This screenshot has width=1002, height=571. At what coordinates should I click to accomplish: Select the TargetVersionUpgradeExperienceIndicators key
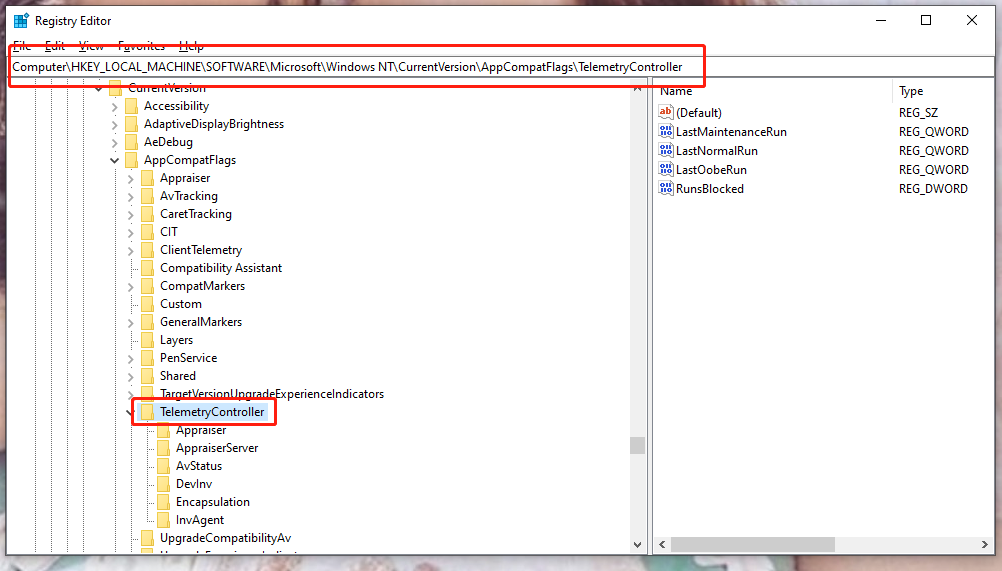(x=272, y=394)
